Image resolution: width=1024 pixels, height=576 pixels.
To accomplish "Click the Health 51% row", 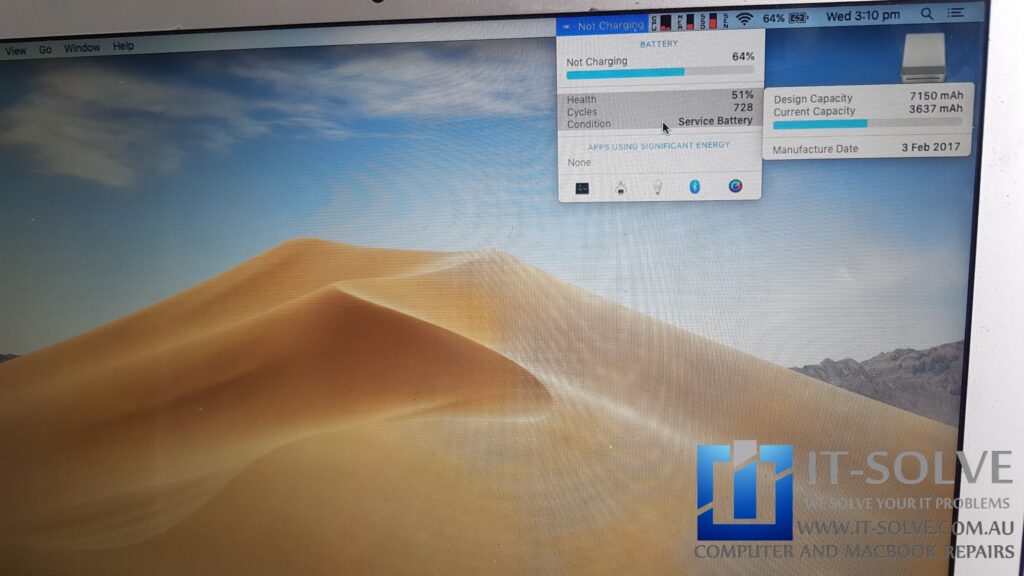I will pos(660,97).
